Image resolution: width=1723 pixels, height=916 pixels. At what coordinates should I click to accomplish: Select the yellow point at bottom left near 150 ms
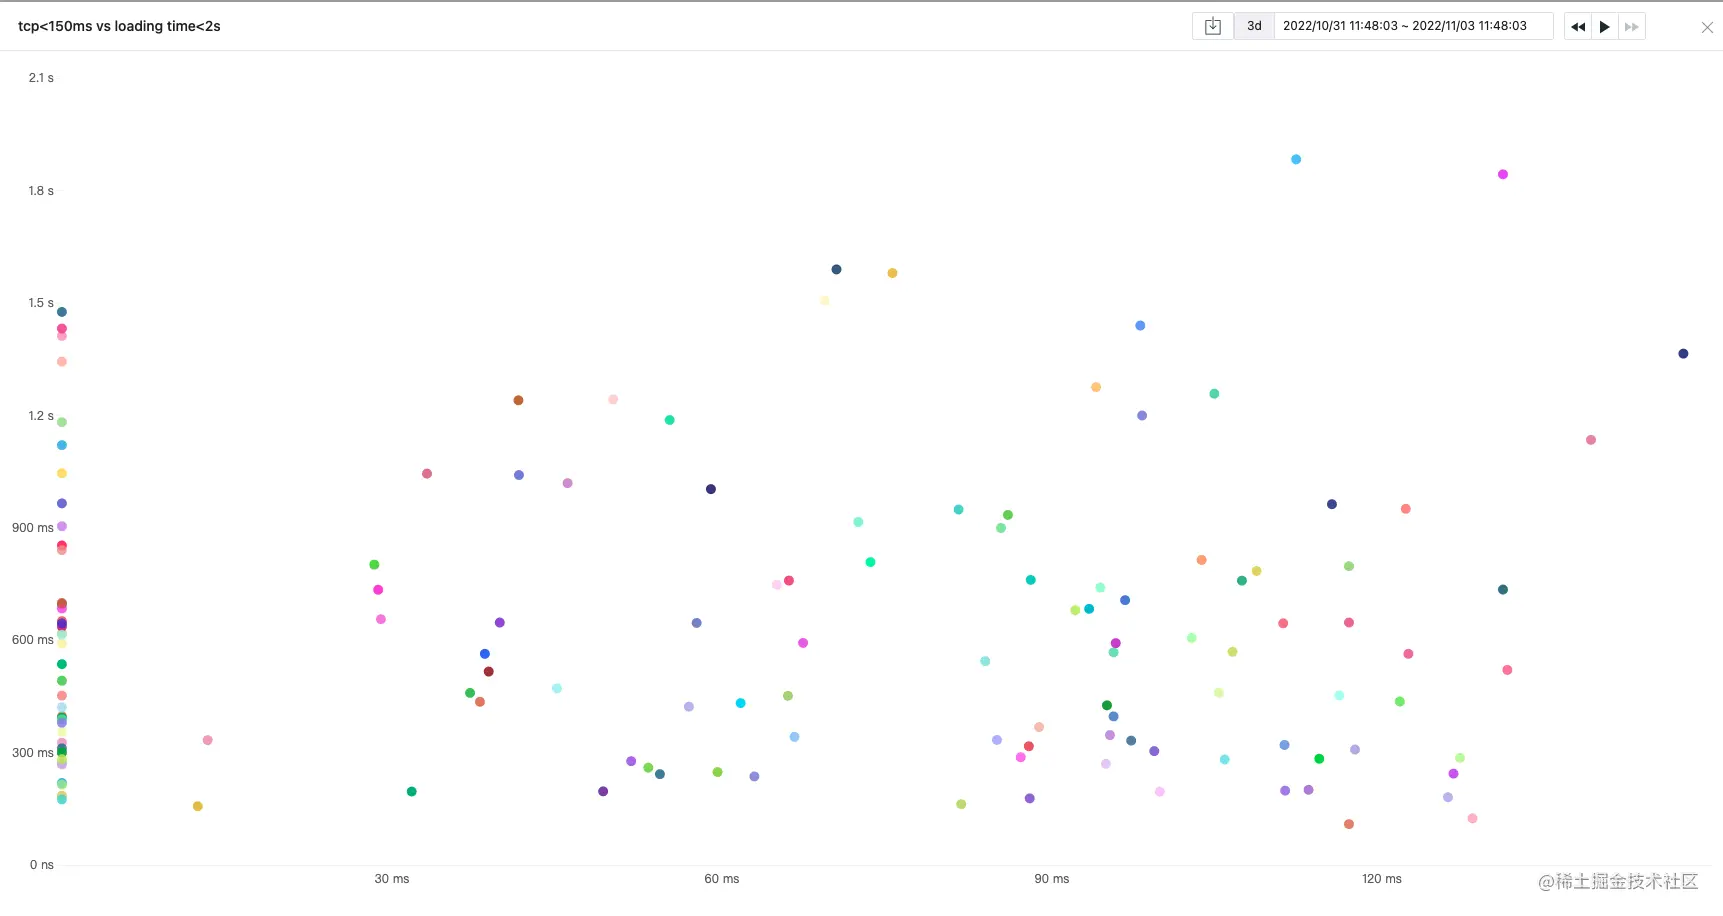click(x=198, y=806)
